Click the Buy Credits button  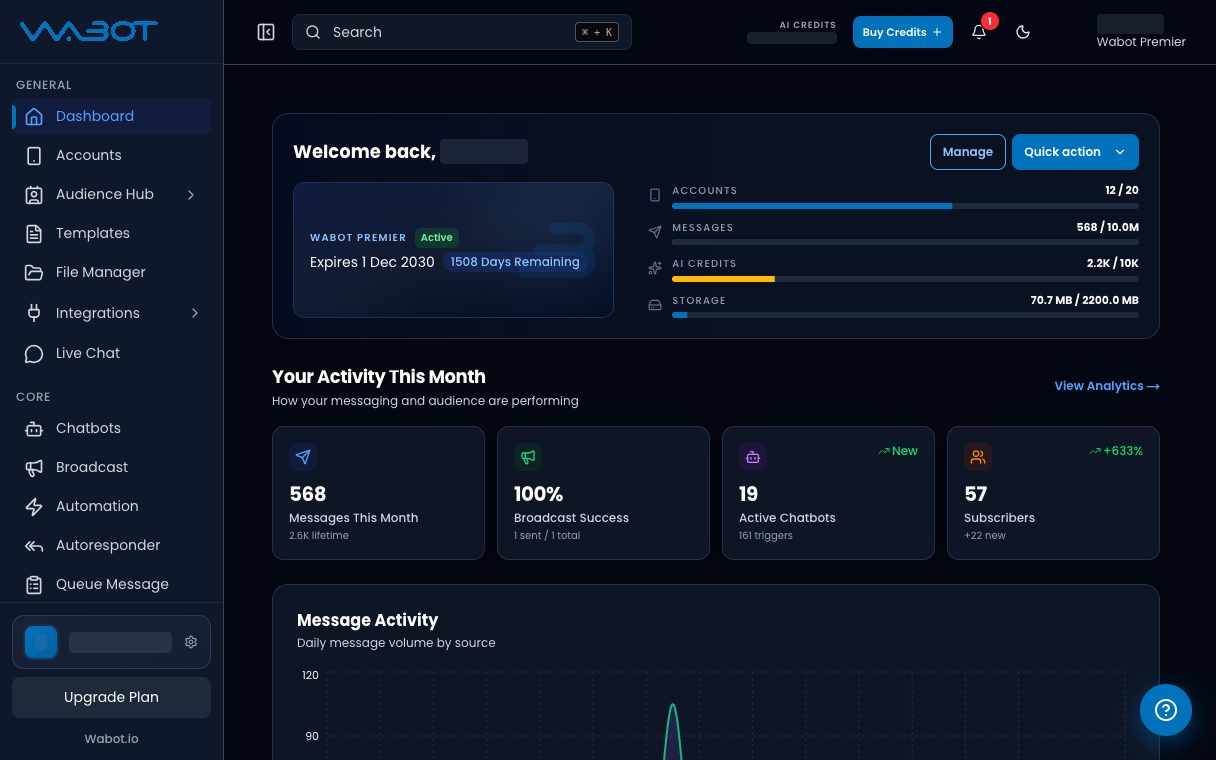pyautogui.click(x=902, y=32)
